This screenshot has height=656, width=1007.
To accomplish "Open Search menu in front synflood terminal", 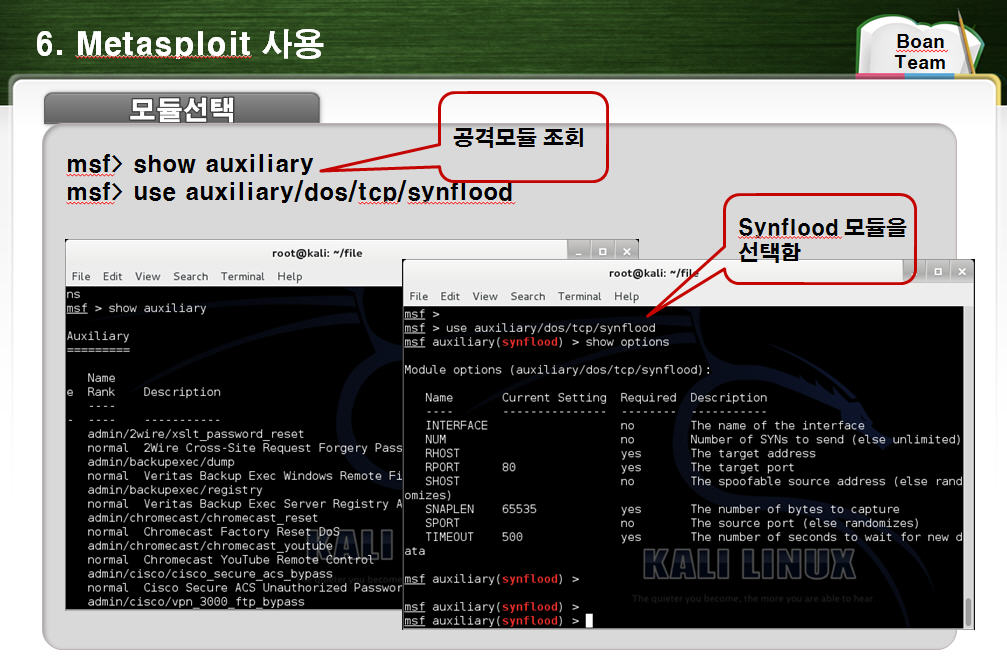I will click(528, 296).
